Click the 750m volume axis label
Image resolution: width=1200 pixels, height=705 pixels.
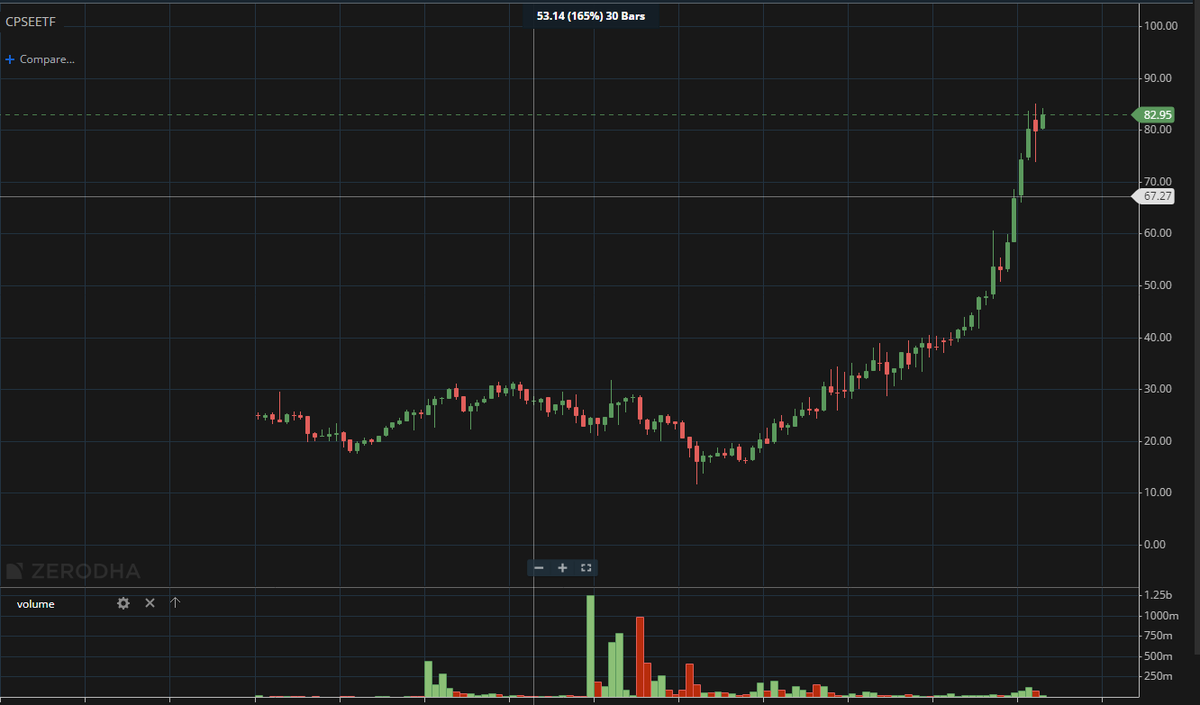1157,635
